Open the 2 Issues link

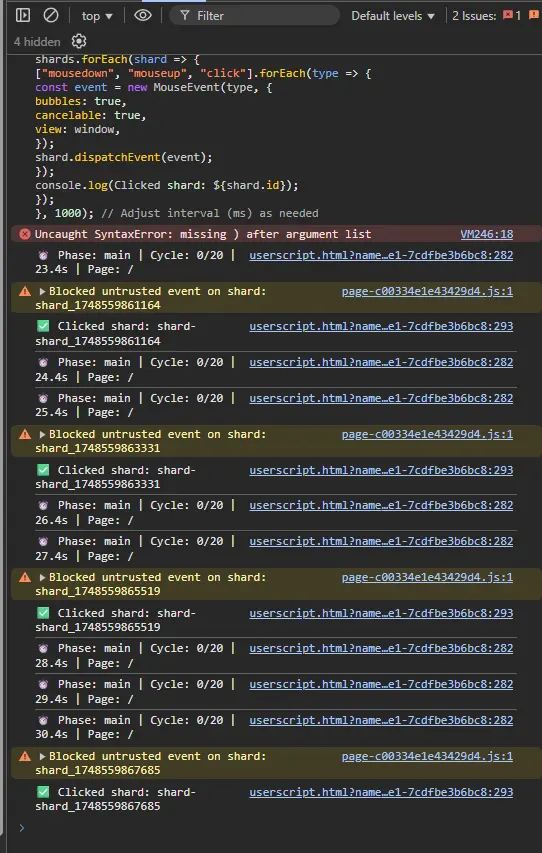474,16
